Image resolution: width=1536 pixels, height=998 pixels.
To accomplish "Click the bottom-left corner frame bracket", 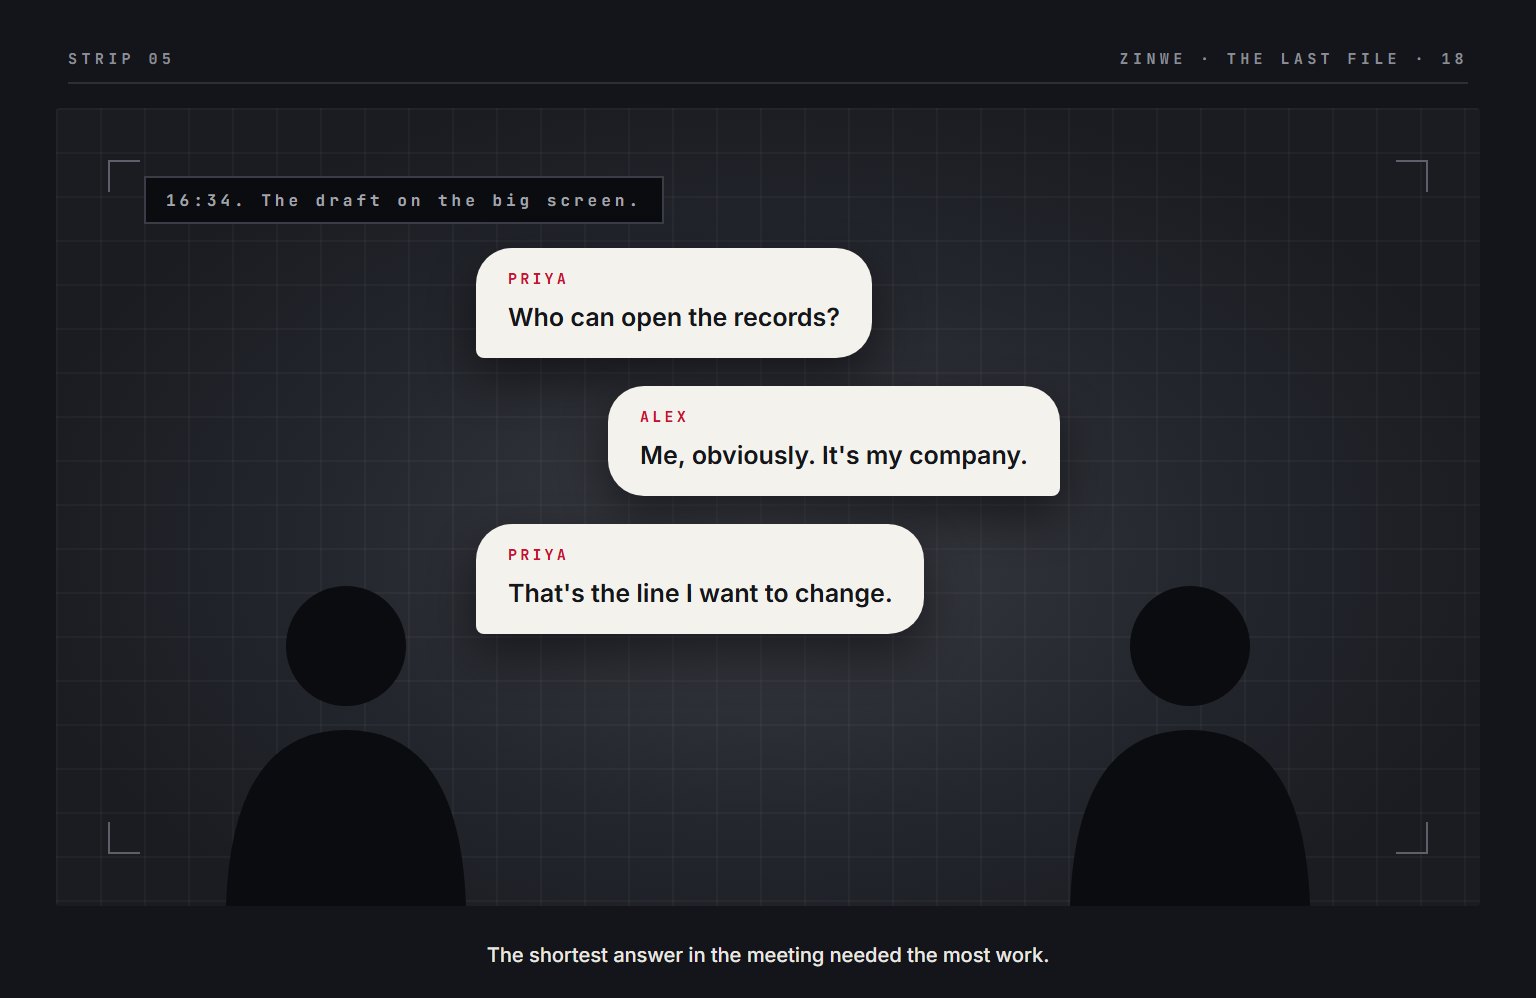I will (x=124, y=838).
